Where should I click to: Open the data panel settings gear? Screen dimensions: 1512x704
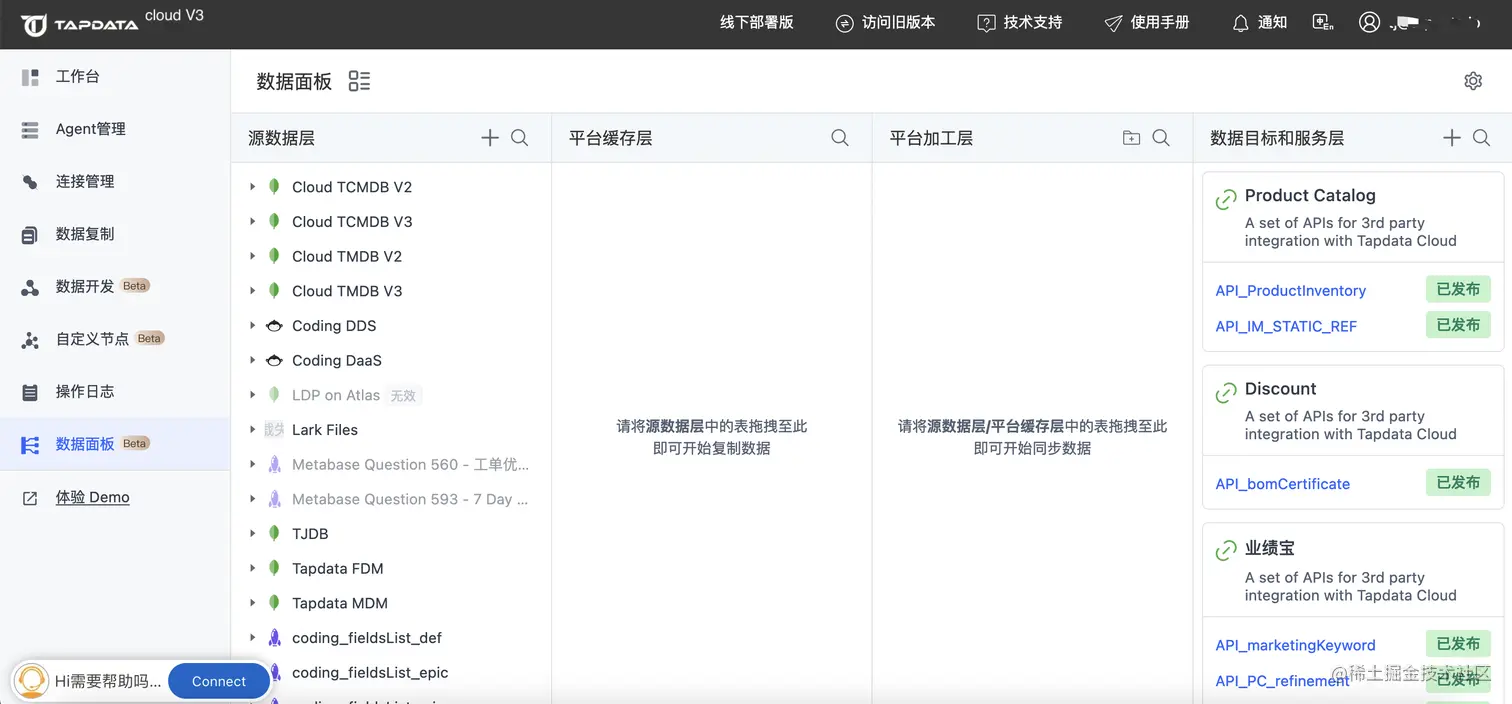pos(1473,81)
